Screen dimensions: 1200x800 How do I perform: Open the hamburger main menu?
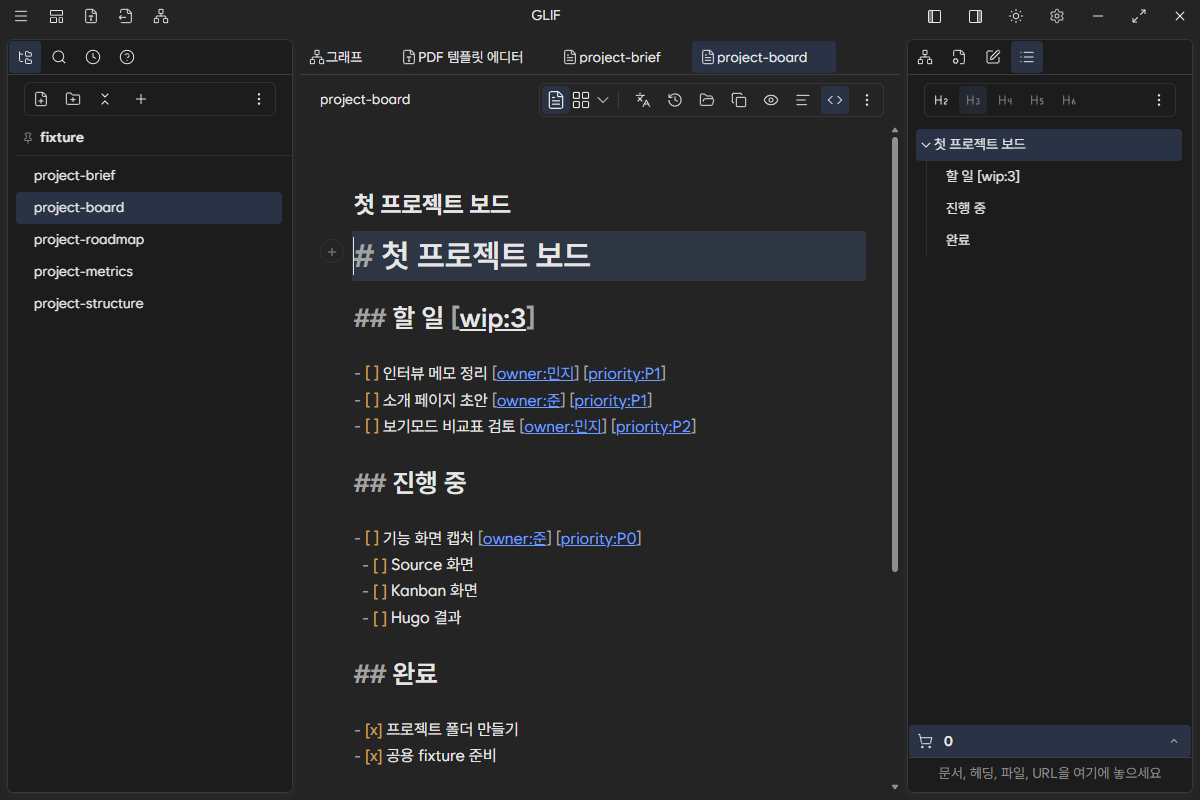[21, 16]
